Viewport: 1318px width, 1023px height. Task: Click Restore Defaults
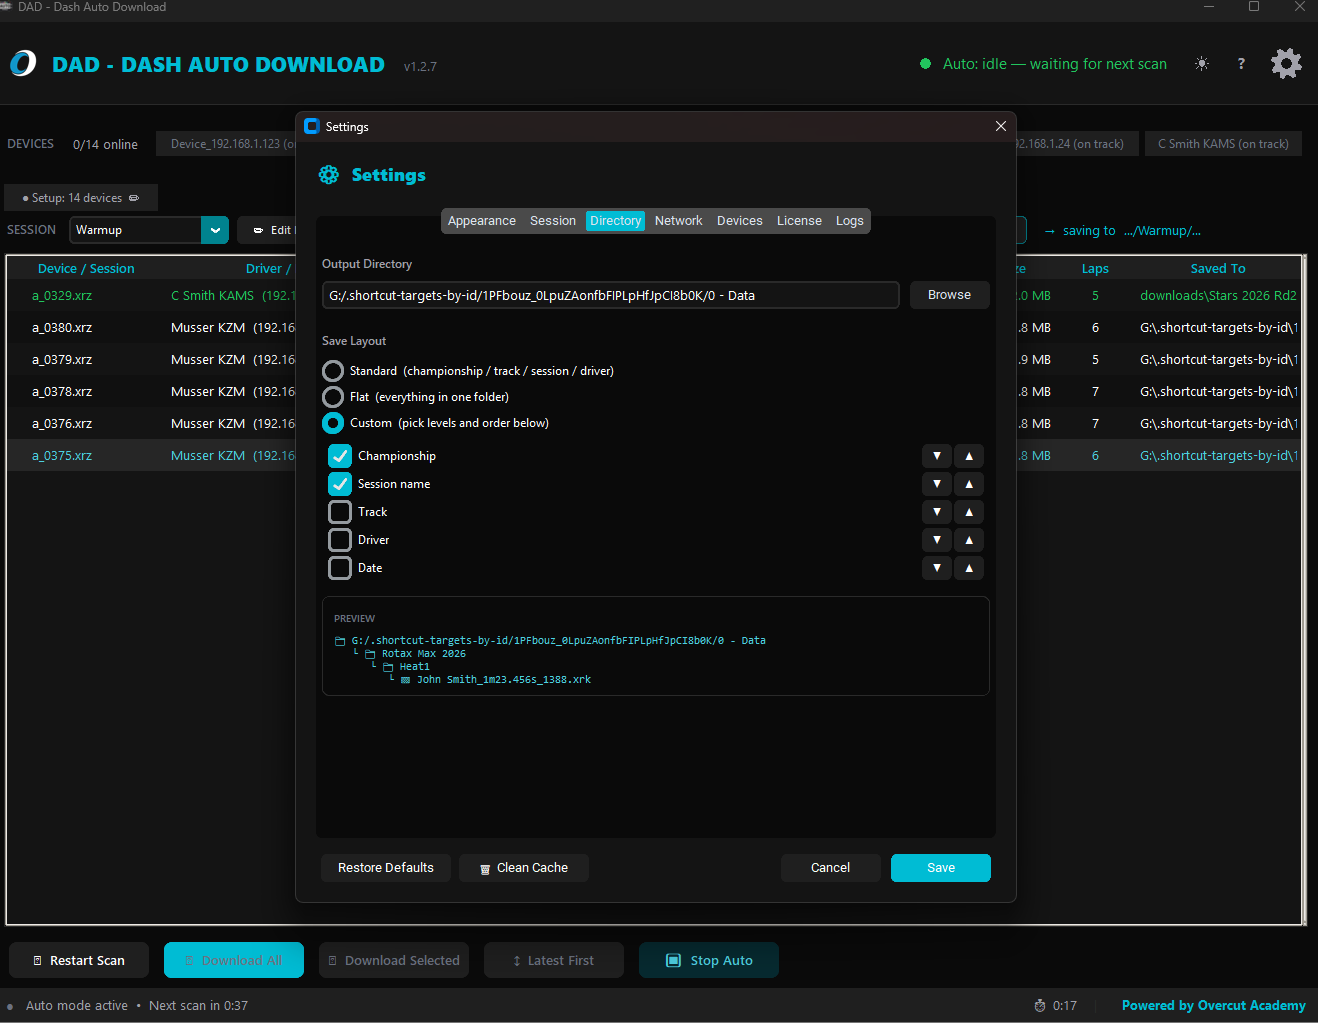(x=386, y=868)
